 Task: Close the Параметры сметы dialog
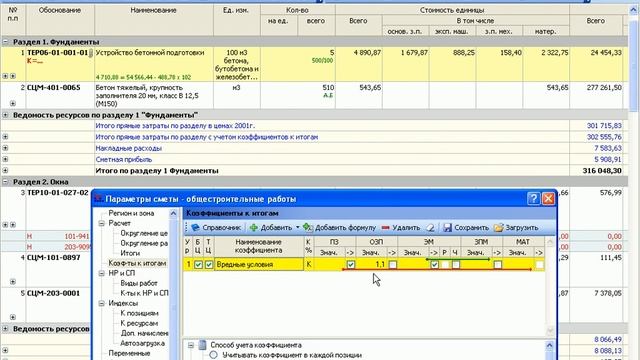pos(548,199)
